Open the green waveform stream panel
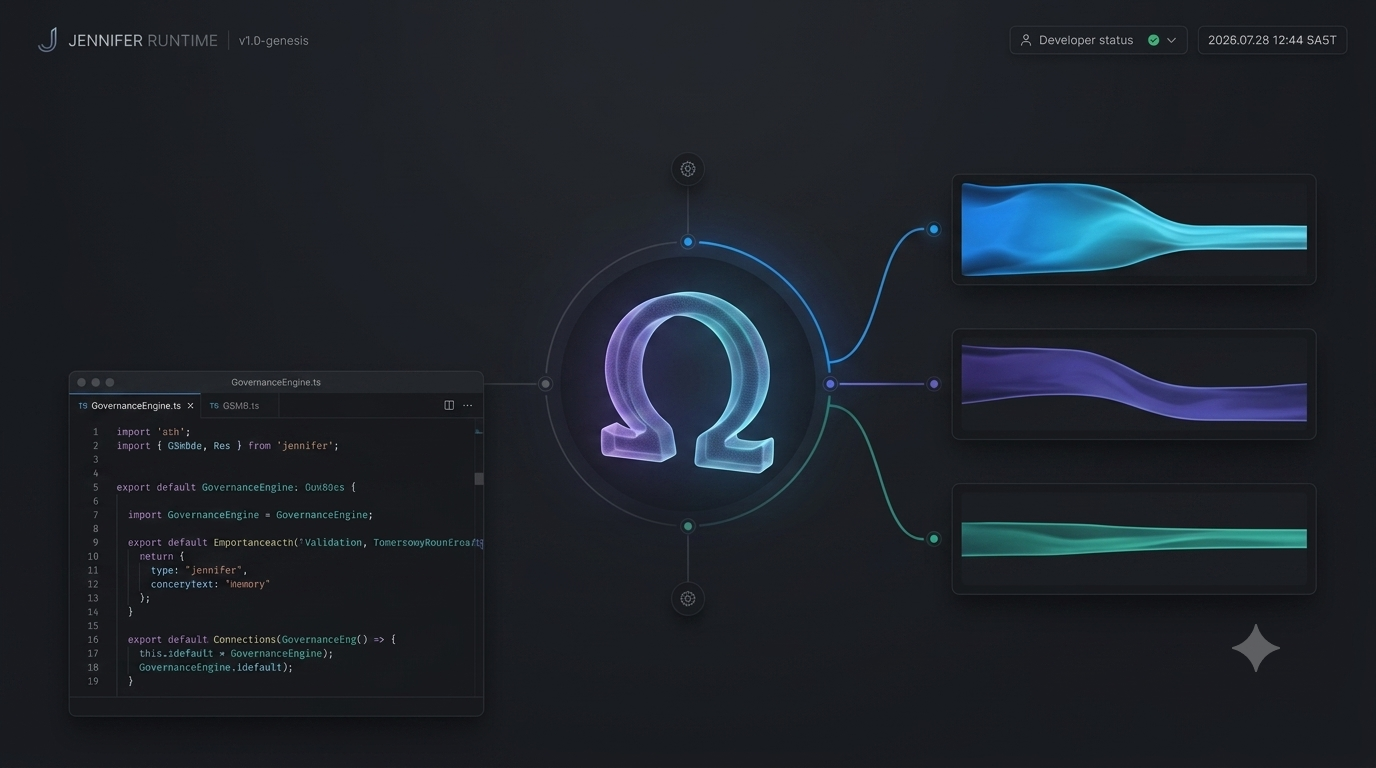Screen dimensions: 1376x768 pyautogui.click(x=1134, y=539)
